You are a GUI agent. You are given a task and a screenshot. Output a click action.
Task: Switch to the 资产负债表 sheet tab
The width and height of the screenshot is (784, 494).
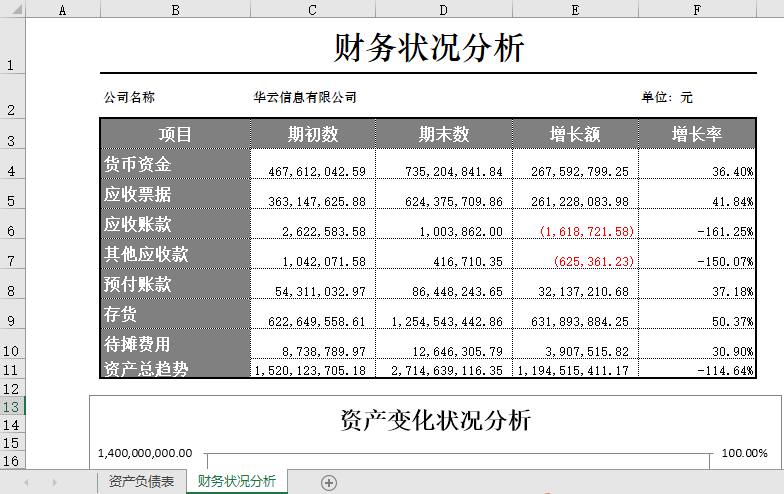click(141, 482)
